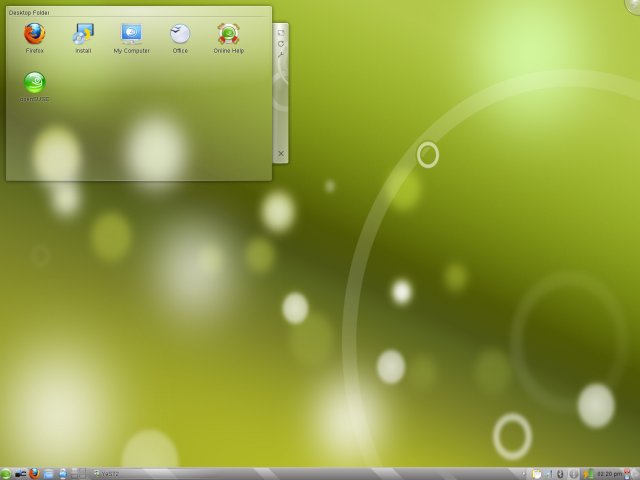Click the lock/logout buttons in the panel

pos(628,473)
